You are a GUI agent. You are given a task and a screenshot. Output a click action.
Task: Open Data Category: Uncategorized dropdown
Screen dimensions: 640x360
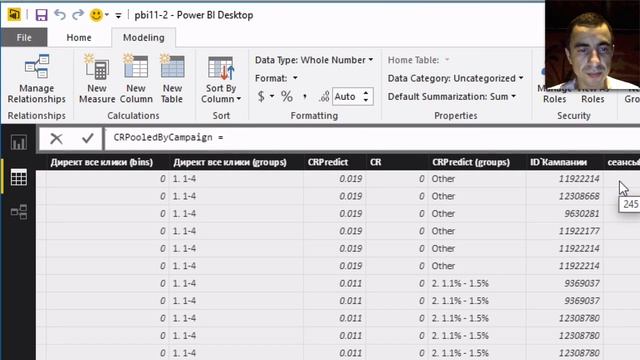coord(455,78)
